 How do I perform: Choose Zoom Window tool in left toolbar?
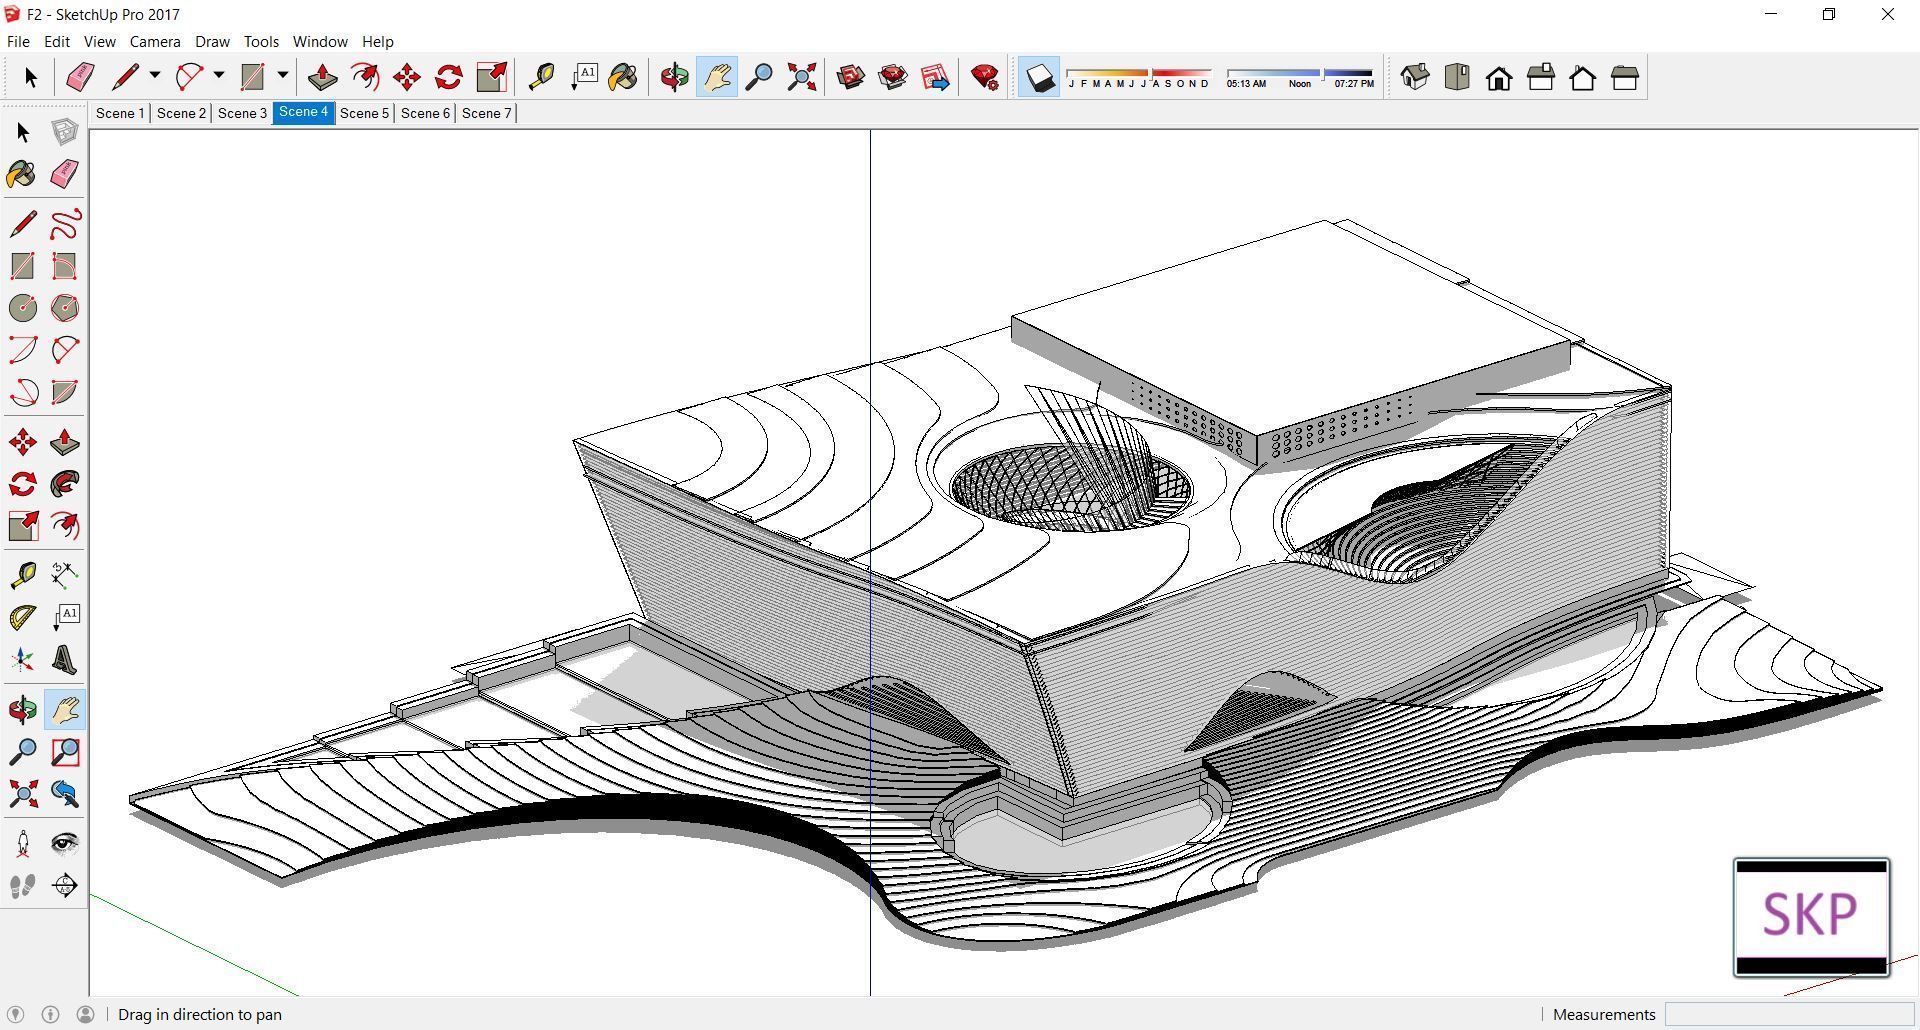coord(65,752)
